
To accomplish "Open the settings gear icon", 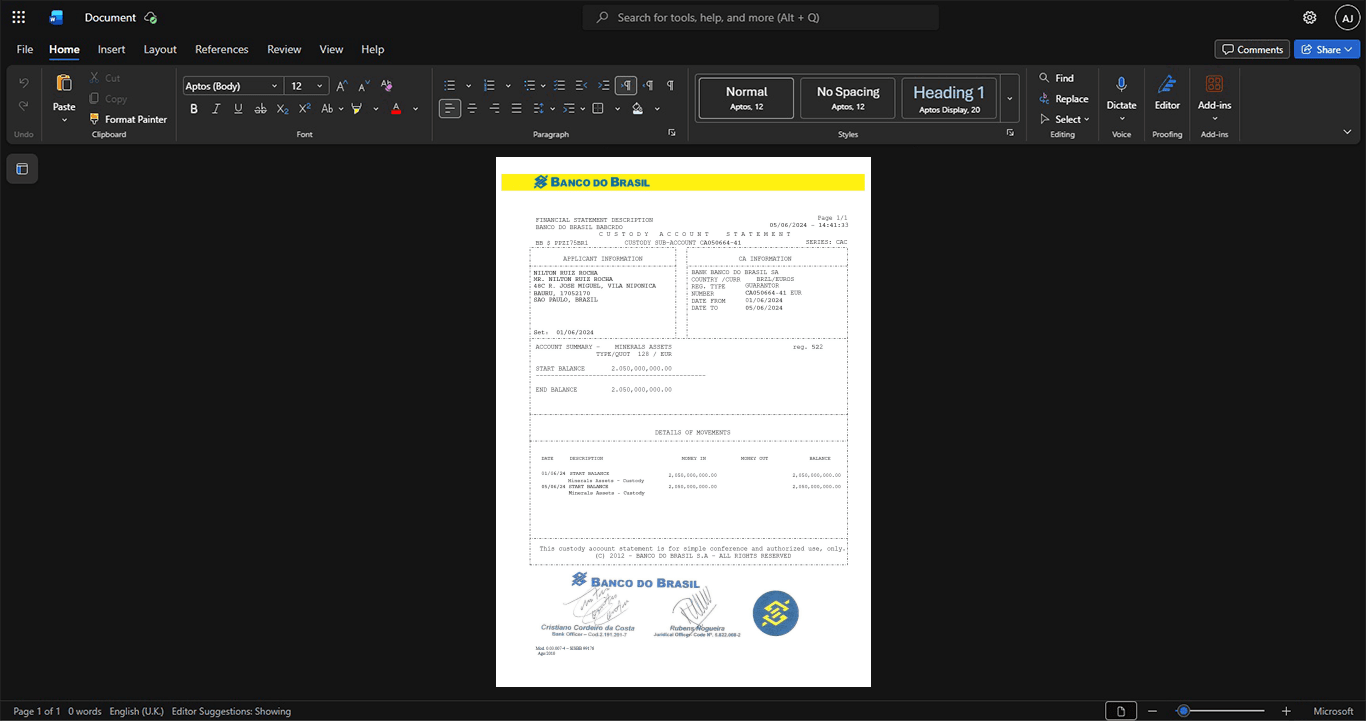I will pos(1310,17).
